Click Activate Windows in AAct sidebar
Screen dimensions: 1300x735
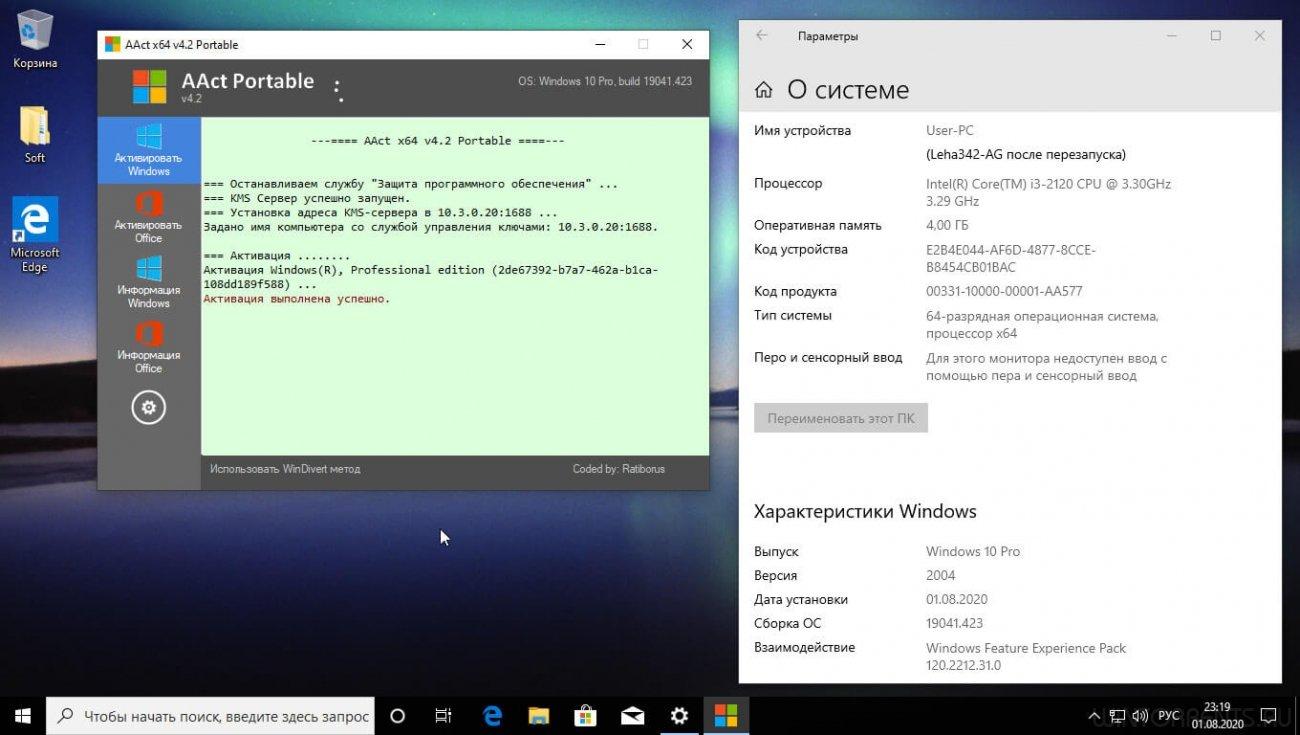click(149, 150)
